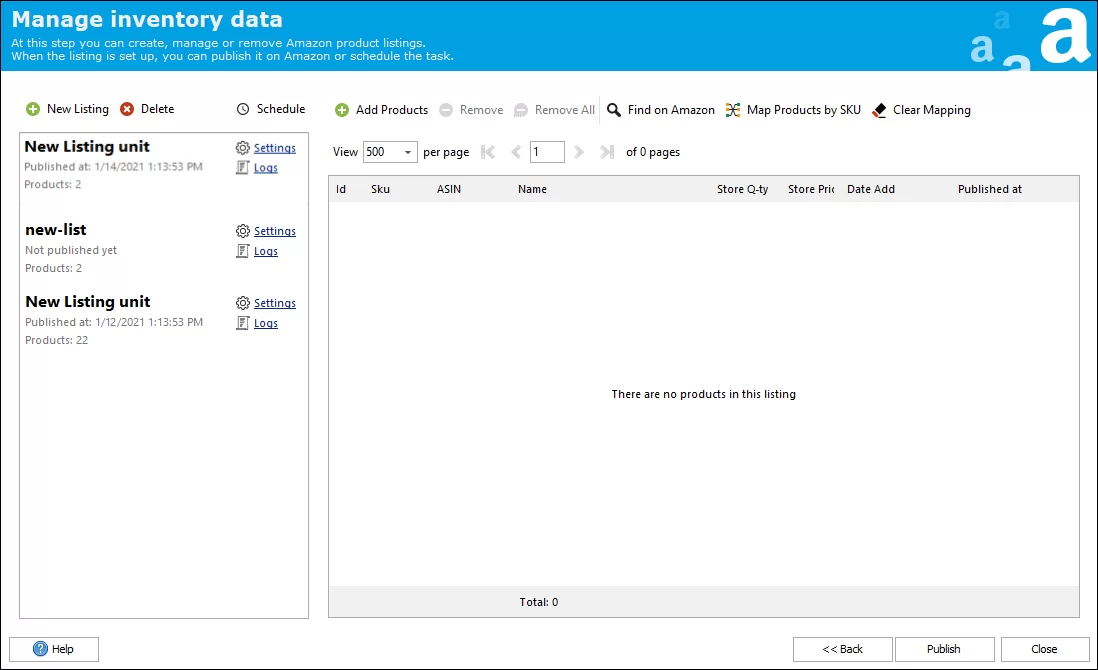Expand the View per page dropdown
This screenshot has width=1098, height=670.
[x=408, y=152]
